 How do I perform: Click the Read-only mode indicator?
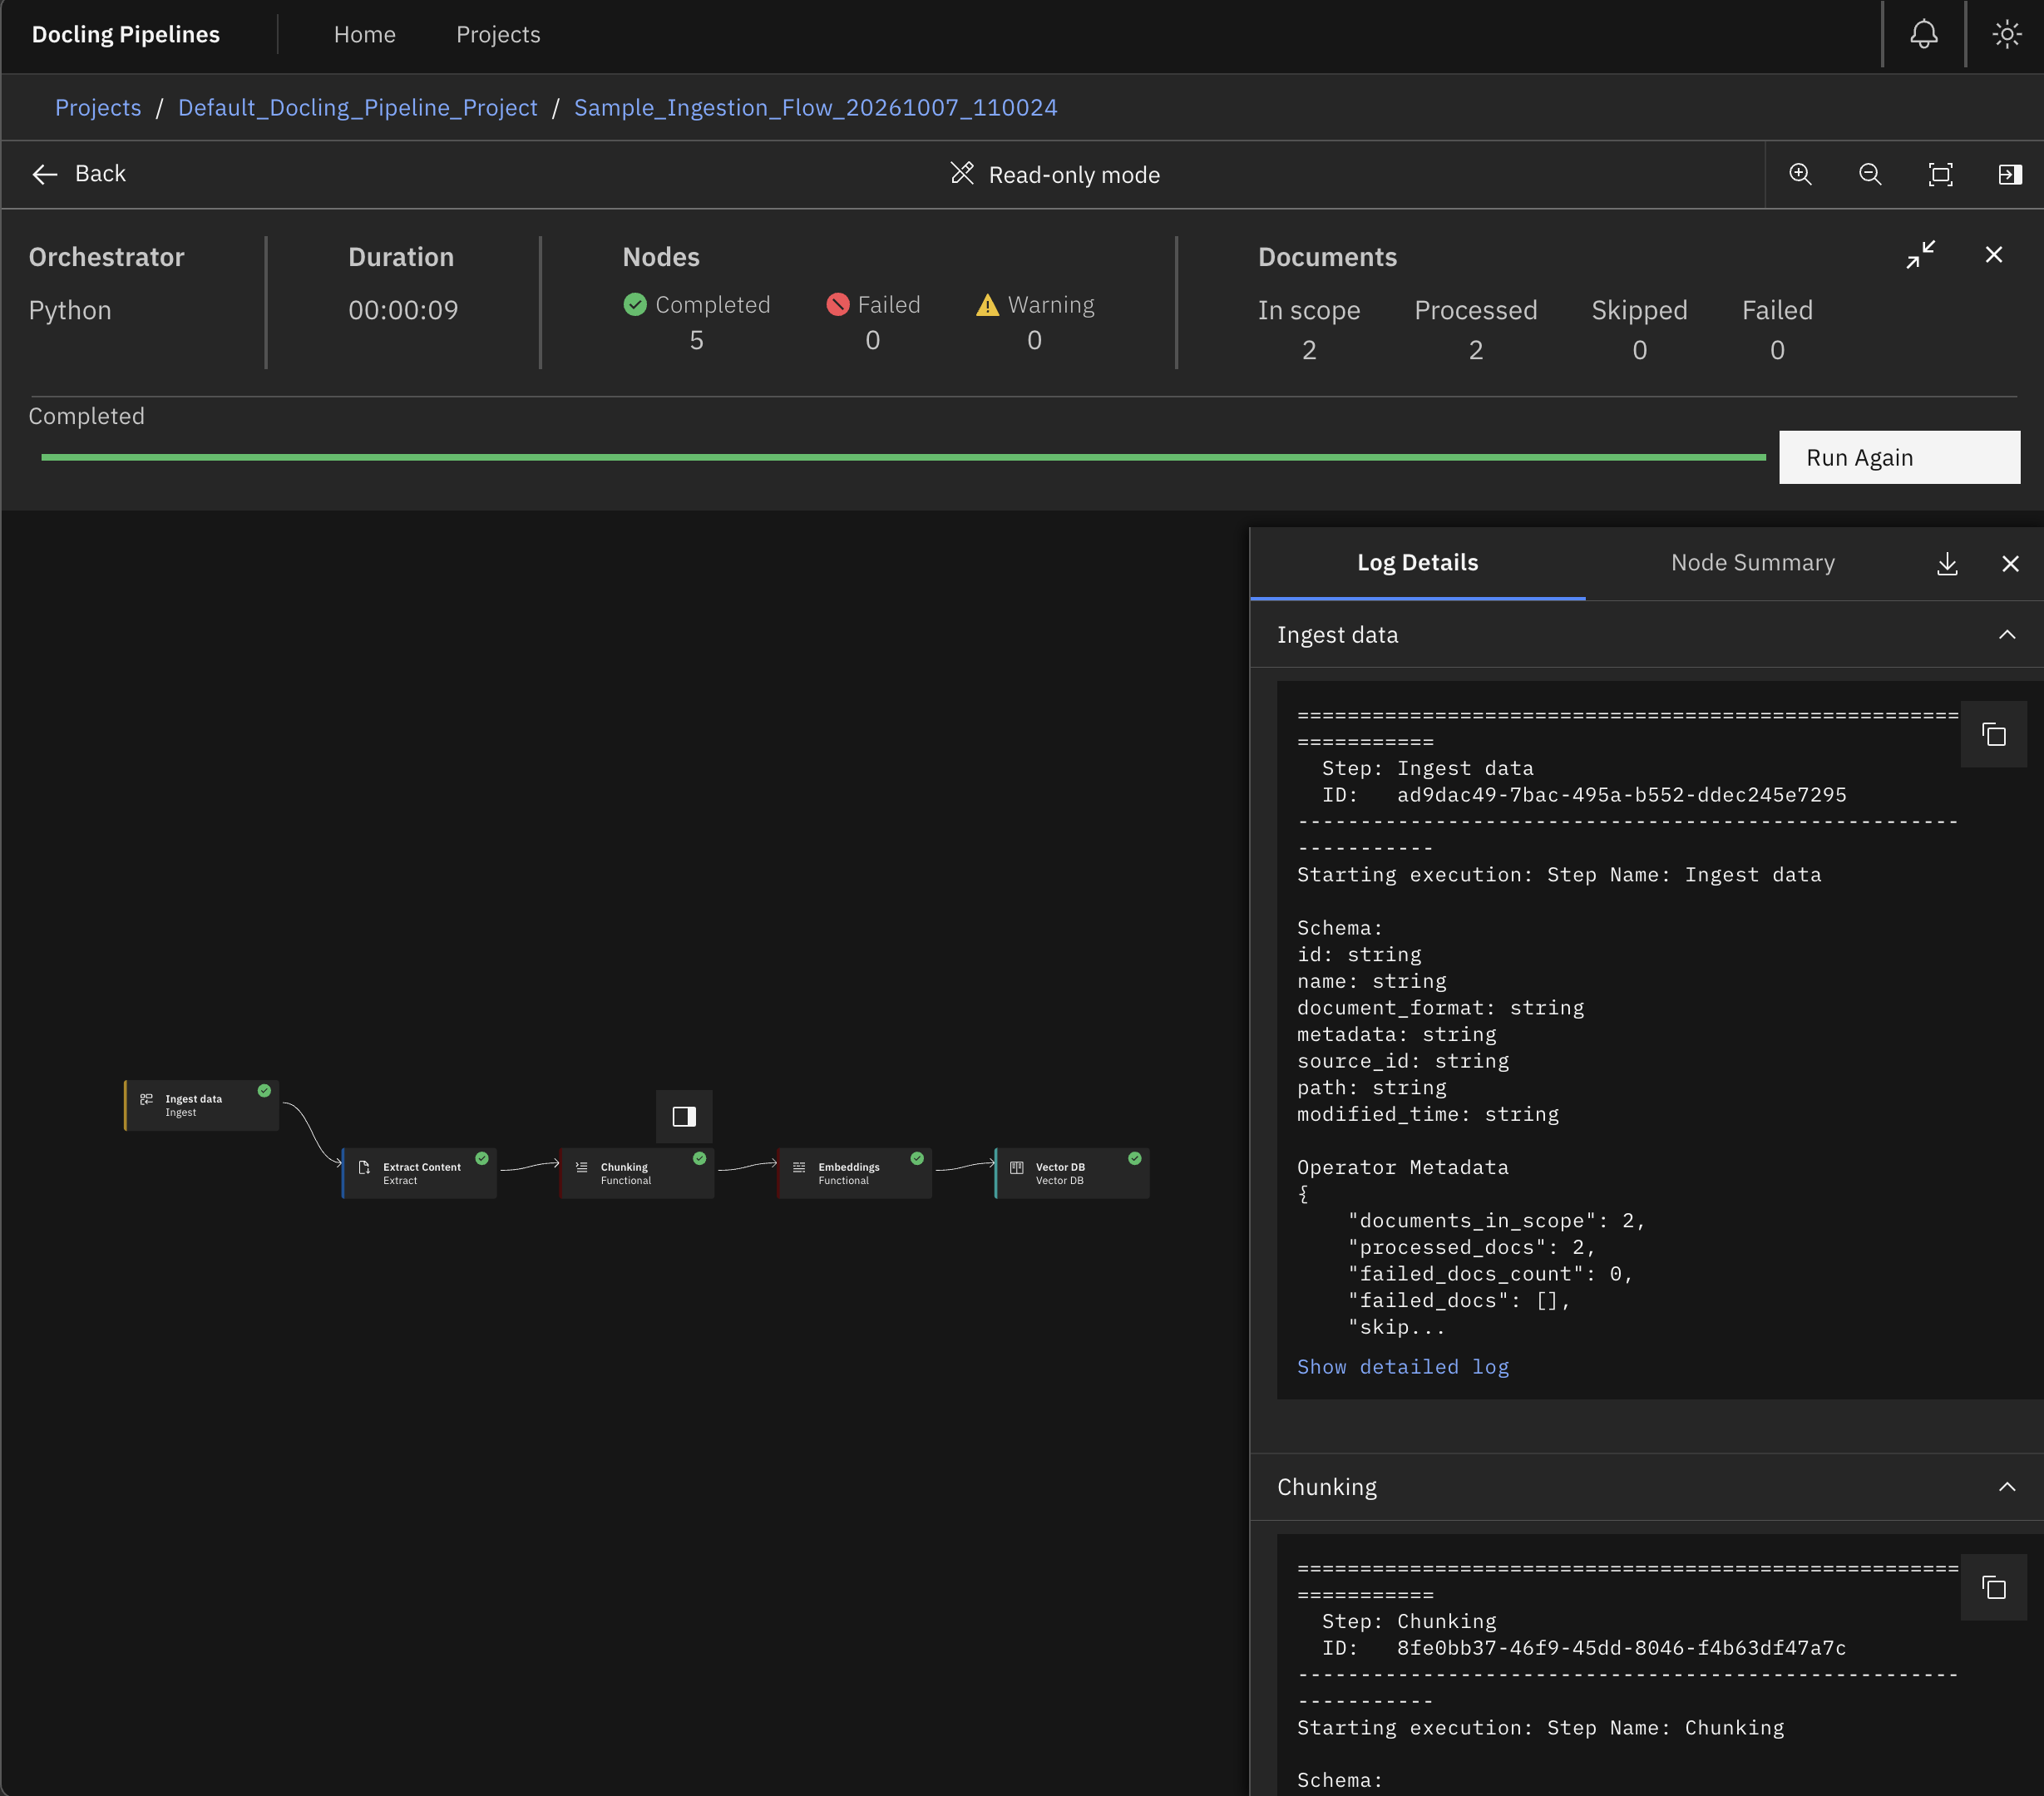1055,175
